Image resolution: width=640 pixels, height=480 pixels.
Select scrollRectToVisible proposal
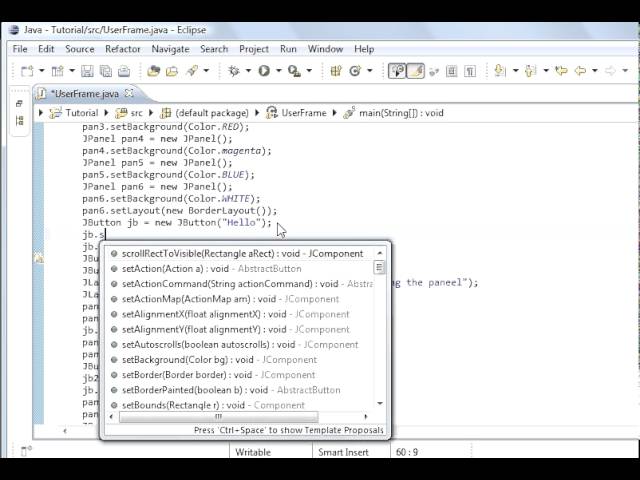click(x=241, y=253)
